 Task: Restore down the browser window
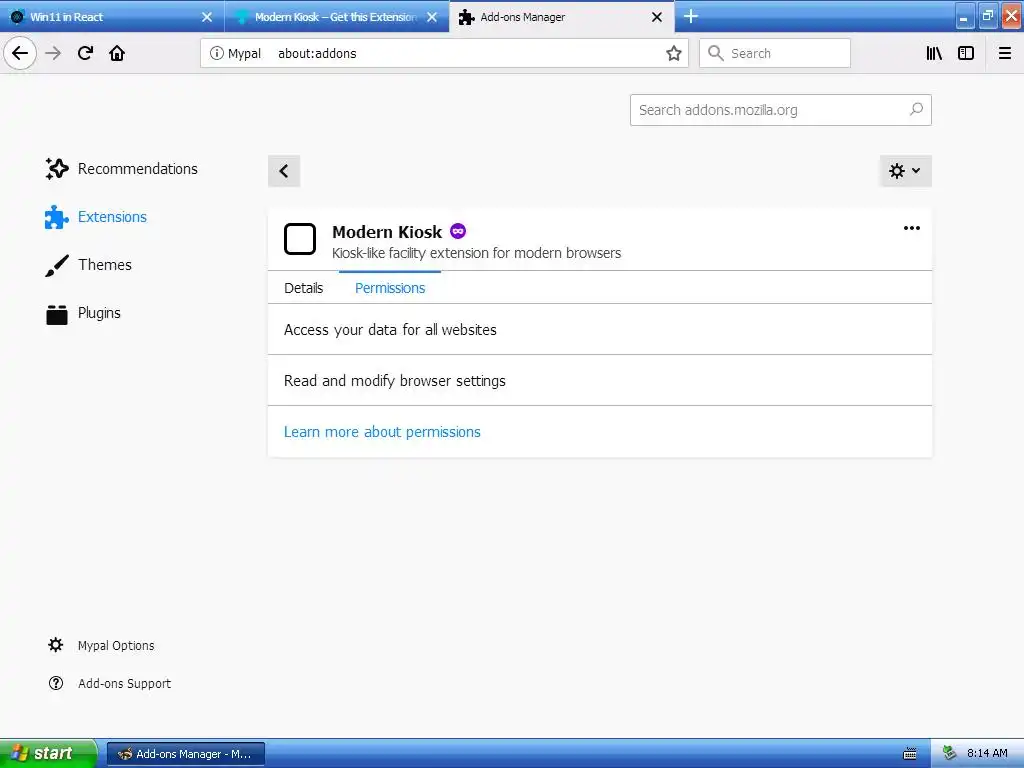(x=987, y=17)
